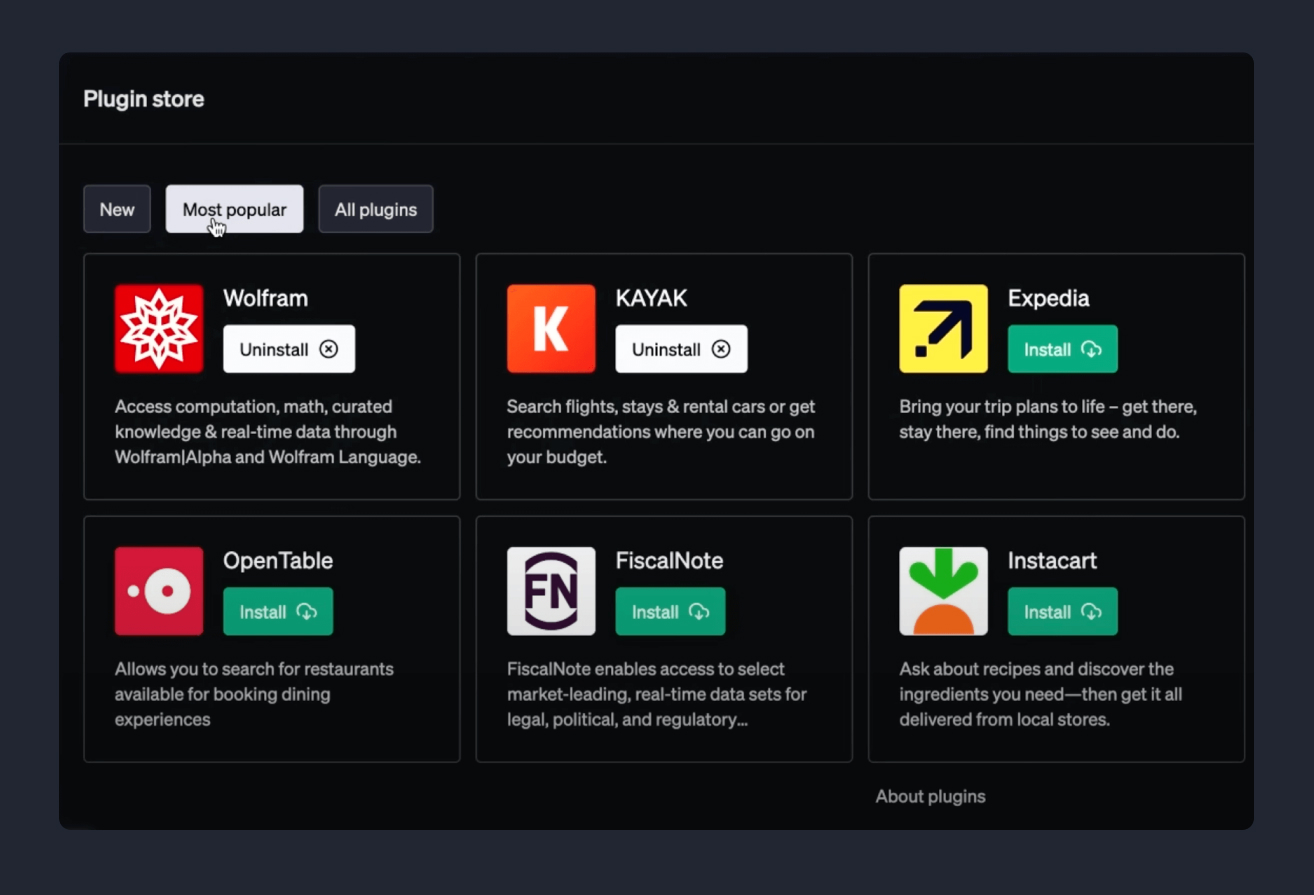Click the FiscalNote plugin title
This screenshot has width=1314, height=895.
pyautogui.click(x=669, y=560)
